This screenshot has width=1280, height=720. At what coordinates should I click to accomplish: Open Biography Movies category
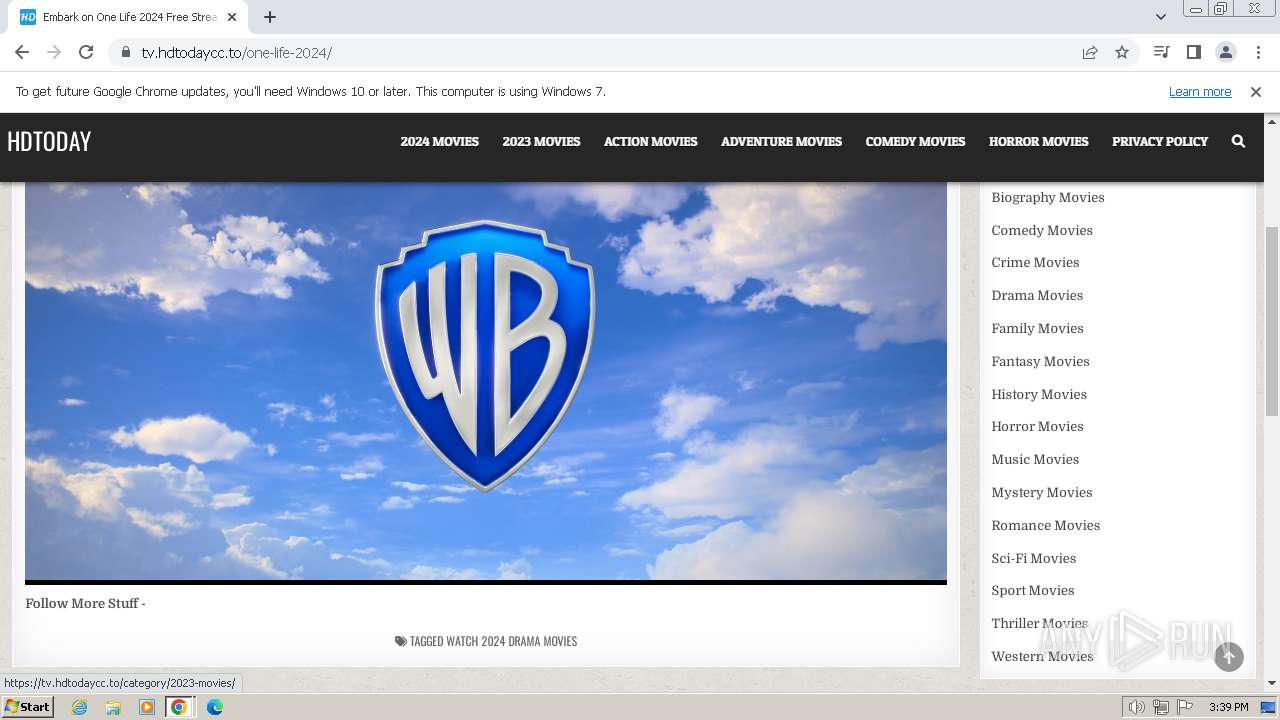pyautogui.click(x=1048, y=197)
